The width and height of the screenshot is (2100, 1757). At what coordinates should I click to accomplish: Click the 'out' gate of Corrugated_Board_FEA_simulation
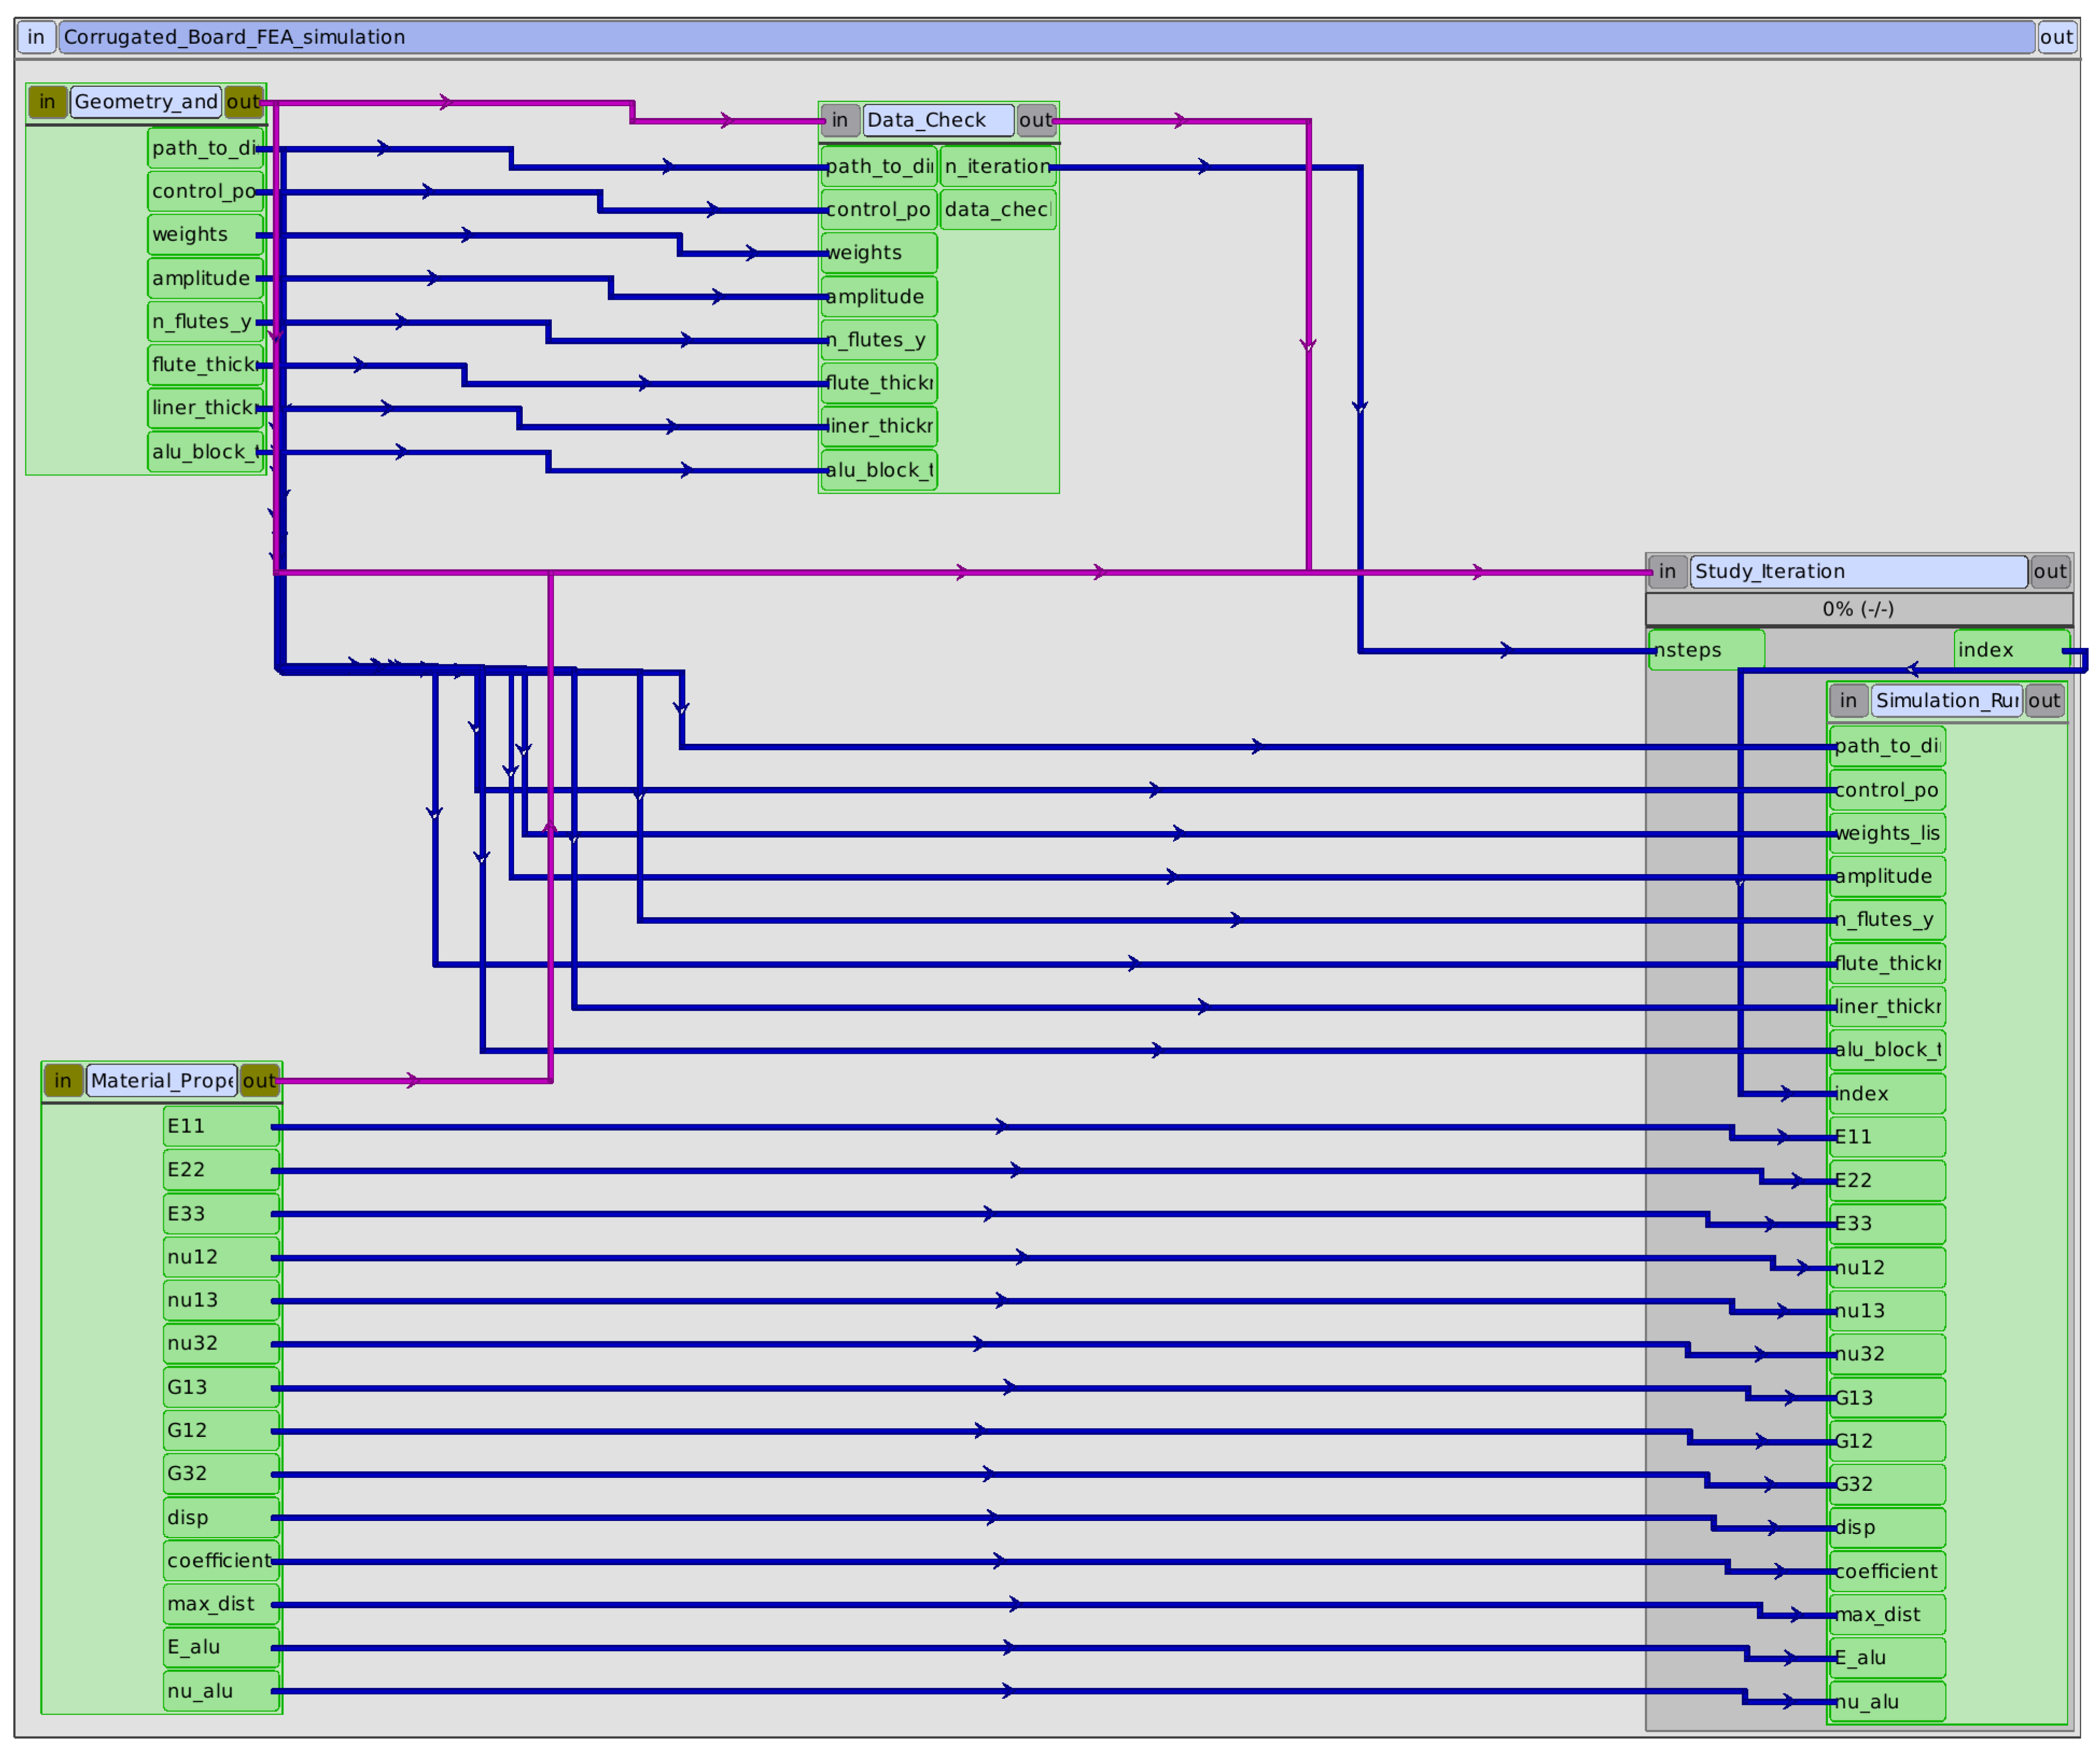[2056, 37]
